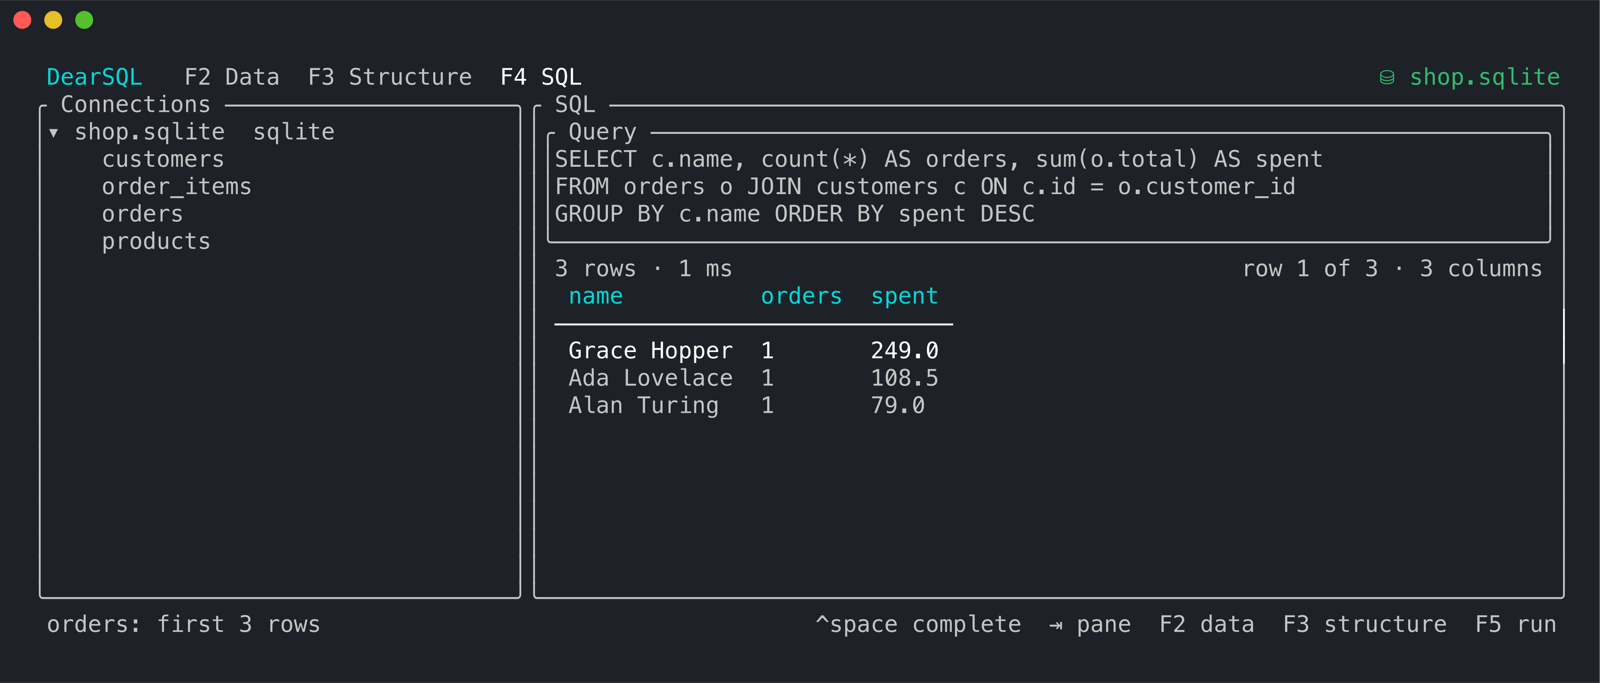
Task: Select the F4 SQL tab
Action: click(x=541, y=77)
